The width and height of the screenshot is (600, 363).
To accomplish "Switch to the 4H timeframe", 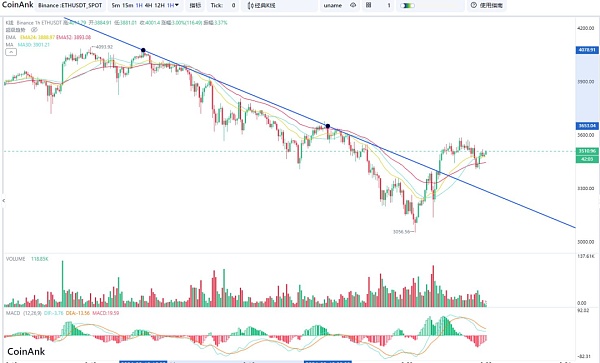I will [x=148, y=5].
